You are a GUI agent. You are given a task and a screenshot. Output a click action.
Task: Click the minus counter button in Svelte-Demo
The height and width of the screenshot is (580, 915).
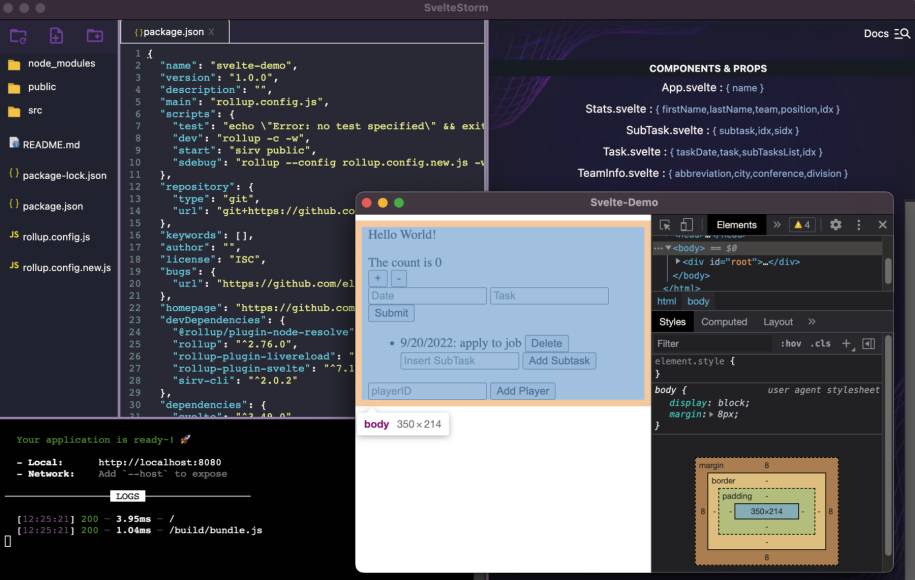tap(399, 278)
